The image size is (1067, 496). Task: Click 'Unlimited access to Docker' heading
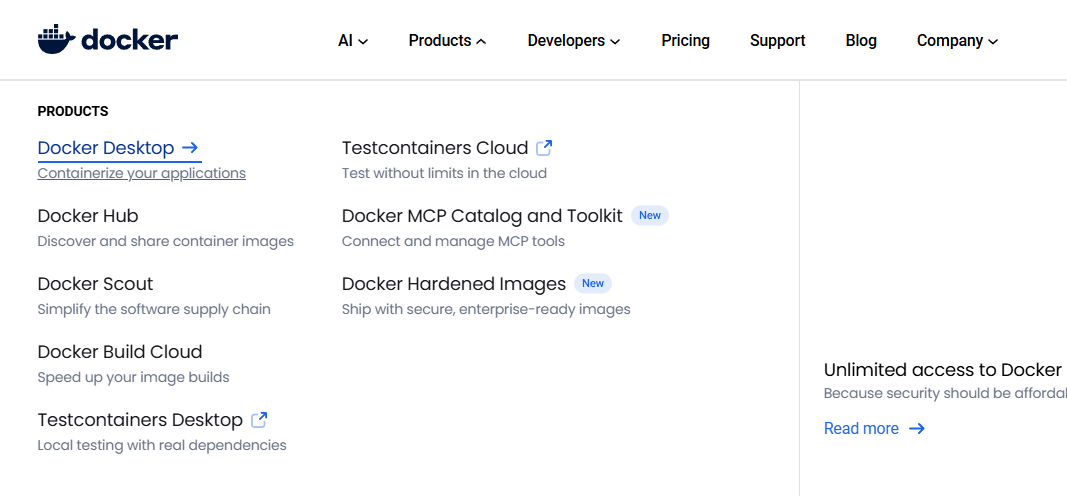945,369
